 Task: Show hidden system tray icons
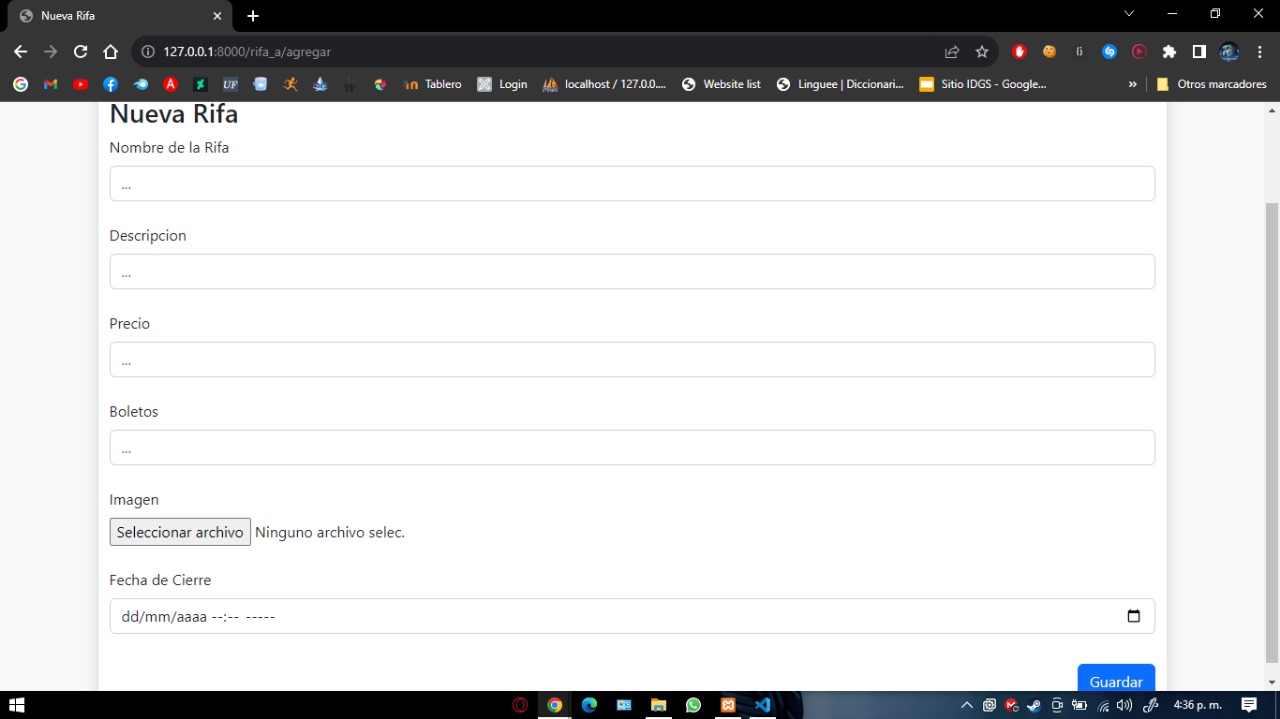[x=967, y=705]
